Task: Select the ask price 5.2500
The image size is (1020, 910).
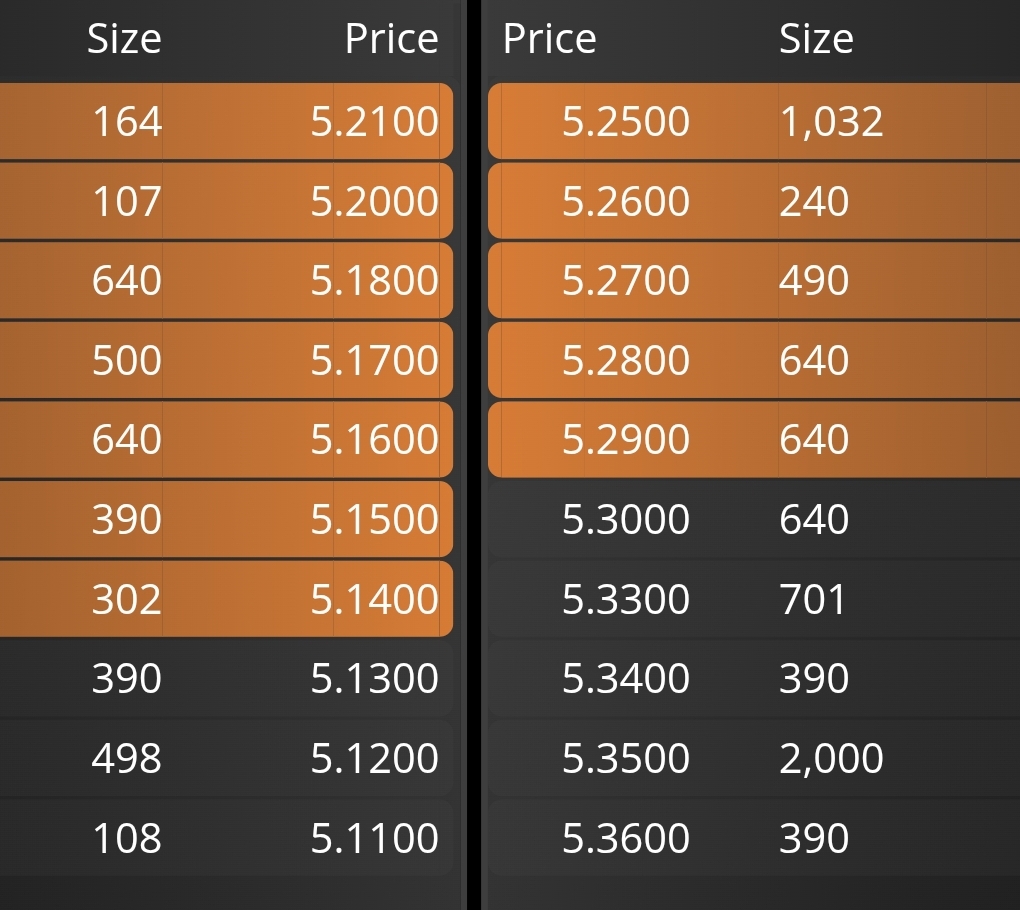Action: (626, 121)
